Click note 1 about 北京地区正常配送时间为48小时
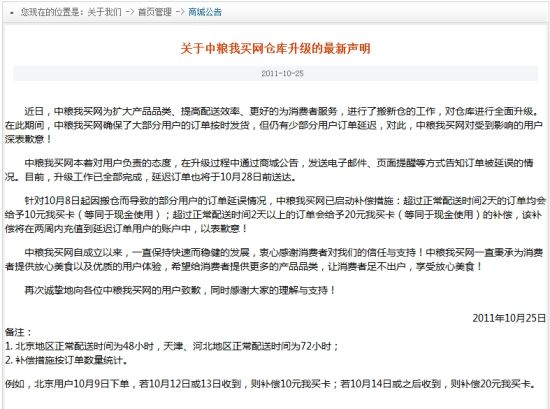 point(172,346)
